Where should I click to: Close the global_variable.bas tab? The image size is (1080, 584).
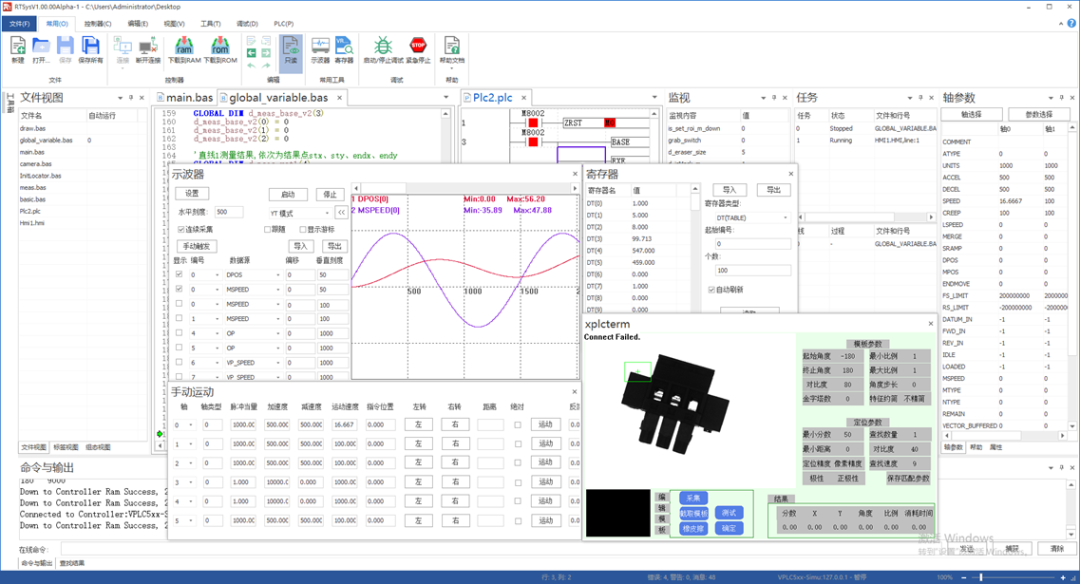pos(340,98)
